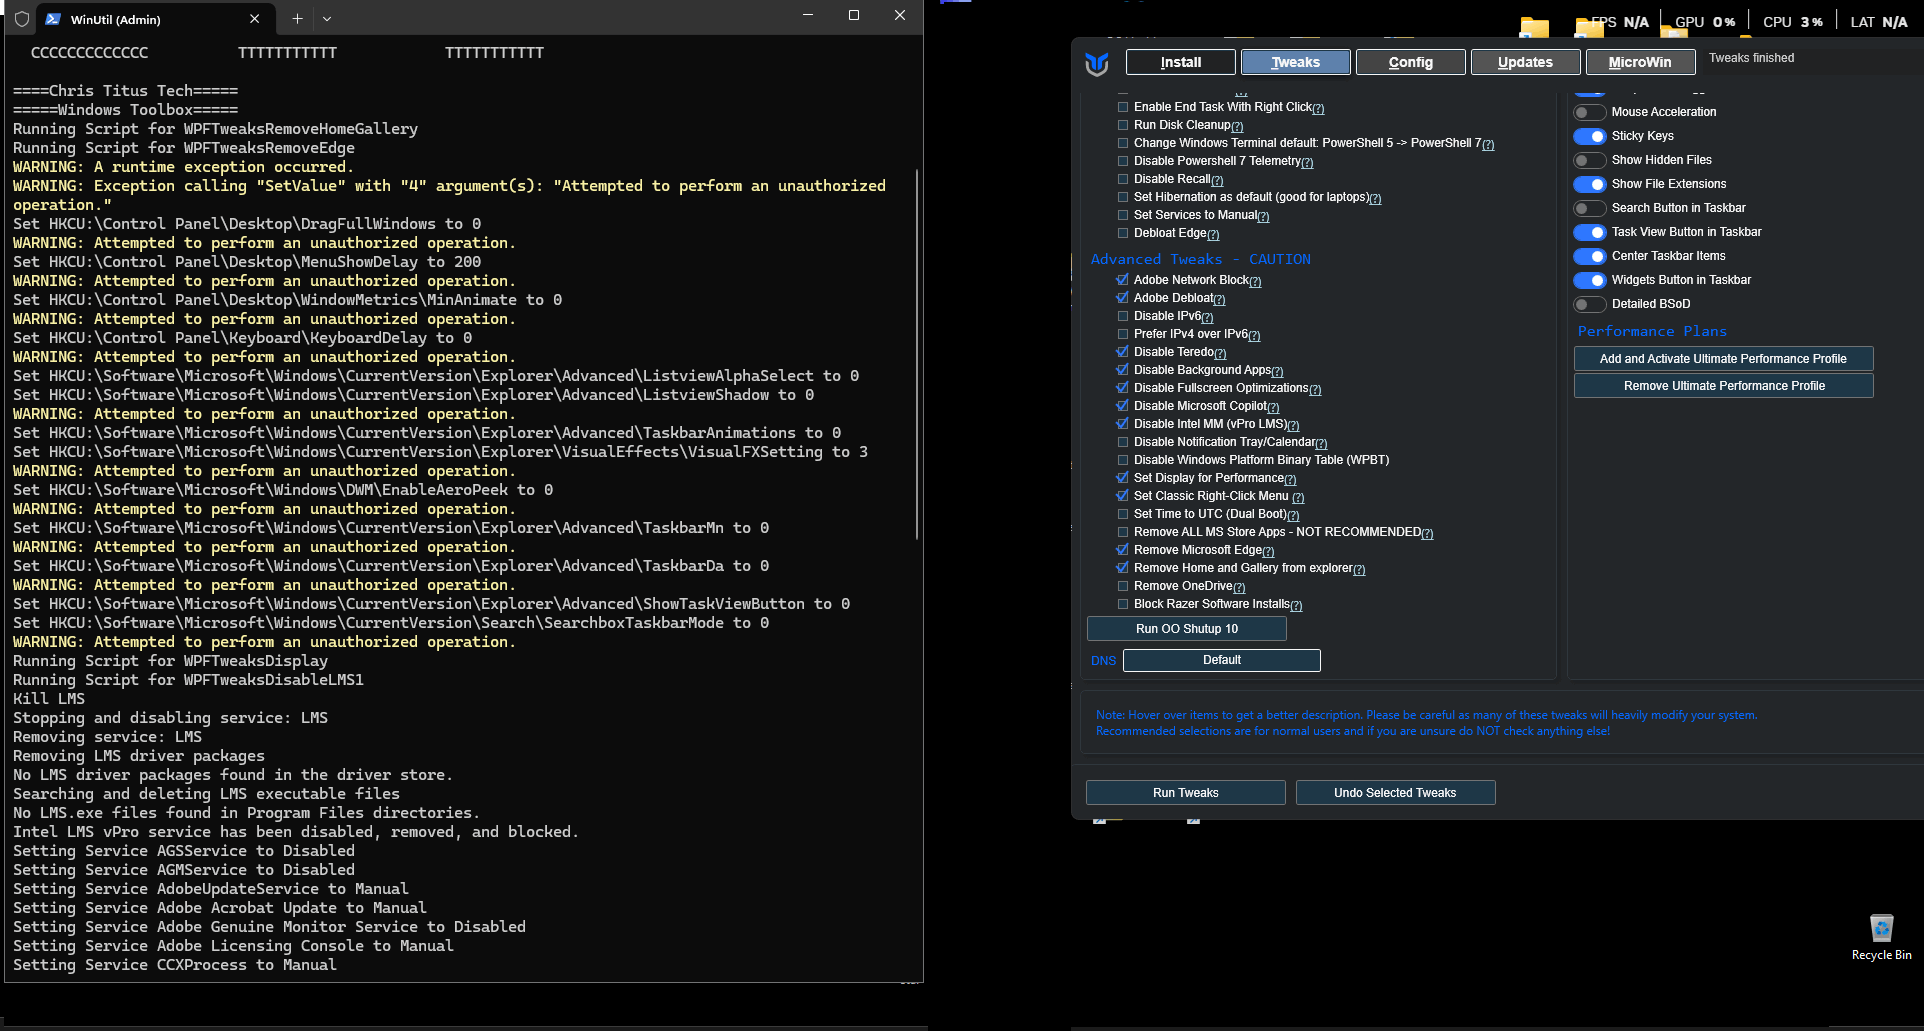Open the MicroWin tab
This screenshot has width=1924, height=1031.
pos(1639,62)
